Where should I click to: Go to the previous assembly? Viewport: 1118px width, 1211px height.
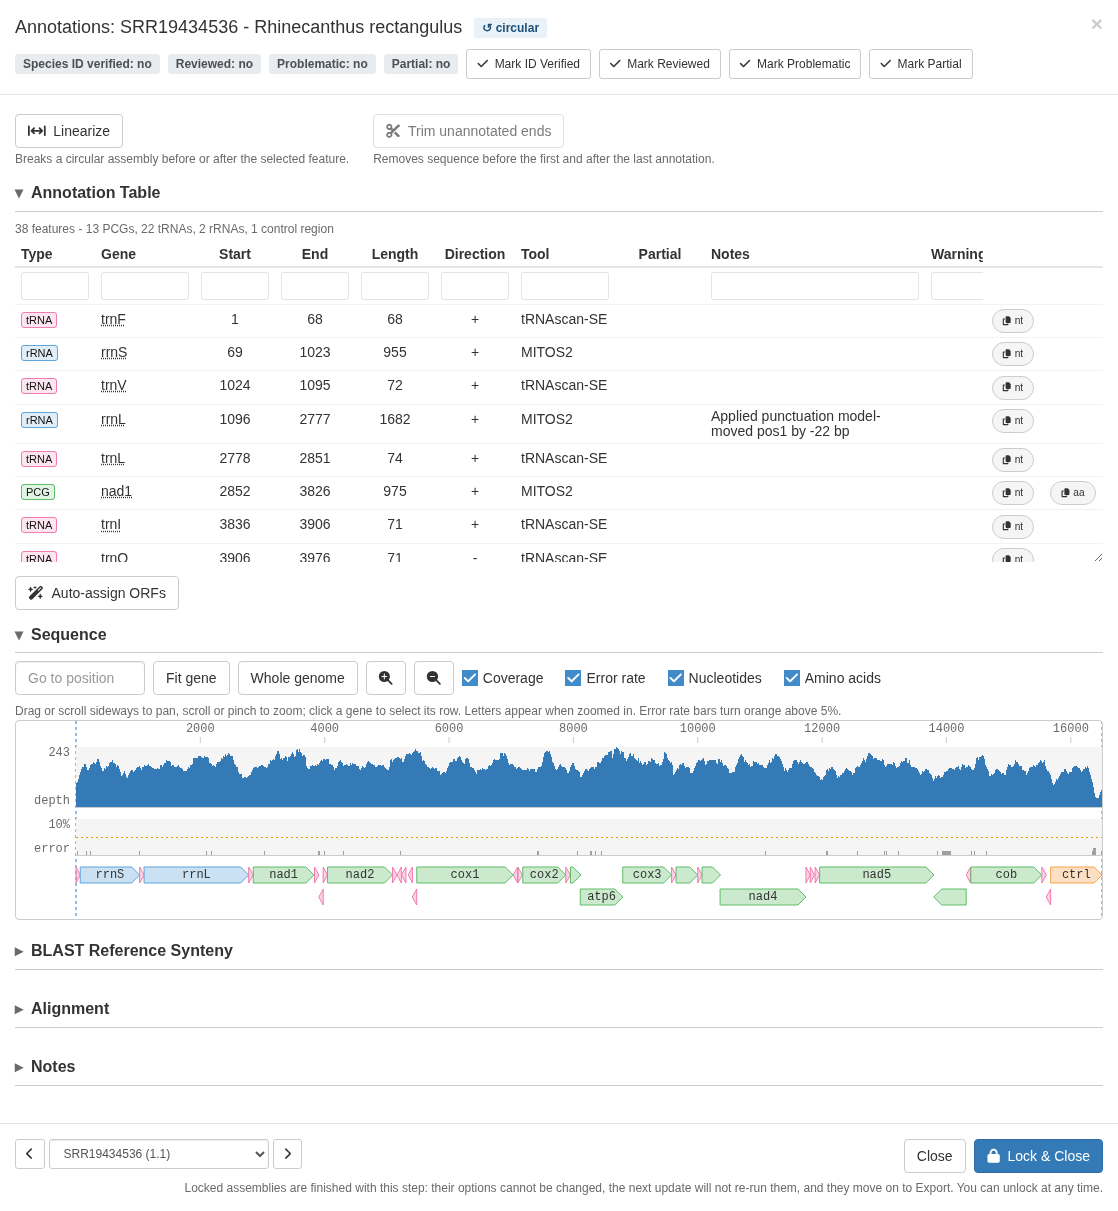pyautogui.click(x=30, y=1154)
